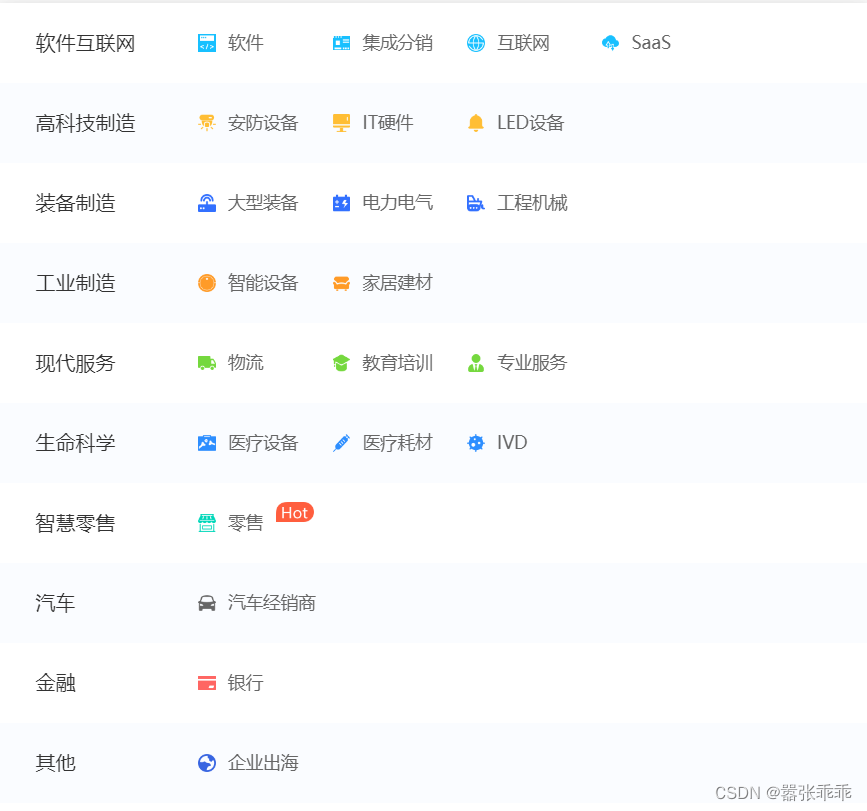The width and height of the screenshot is (867, 811).
Task: Select the 工业制造 category heading
Action: 75,283
